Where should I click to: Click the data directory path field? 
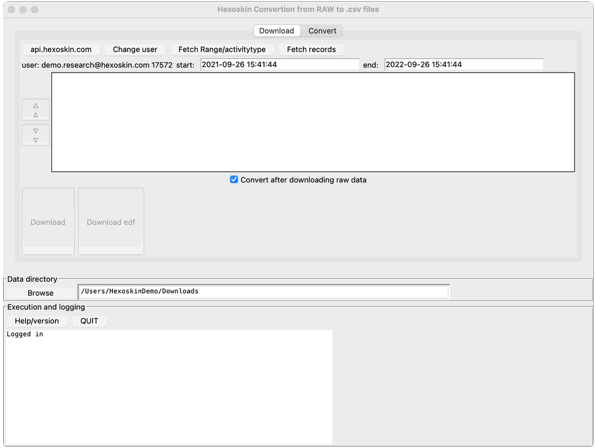tap(263, 291)
